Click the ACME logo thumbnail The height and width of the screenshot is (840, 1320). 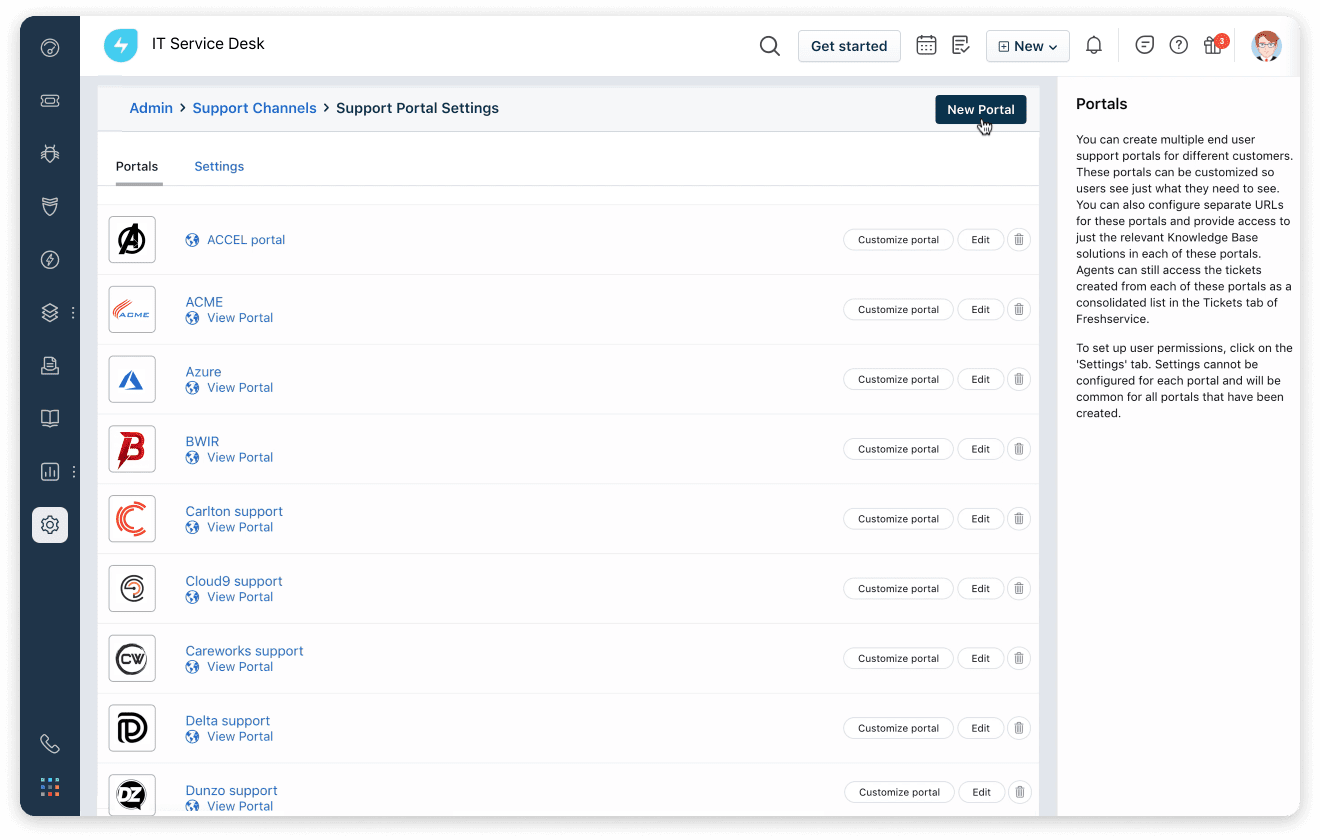pyautogui.click(x=132, y=310)
